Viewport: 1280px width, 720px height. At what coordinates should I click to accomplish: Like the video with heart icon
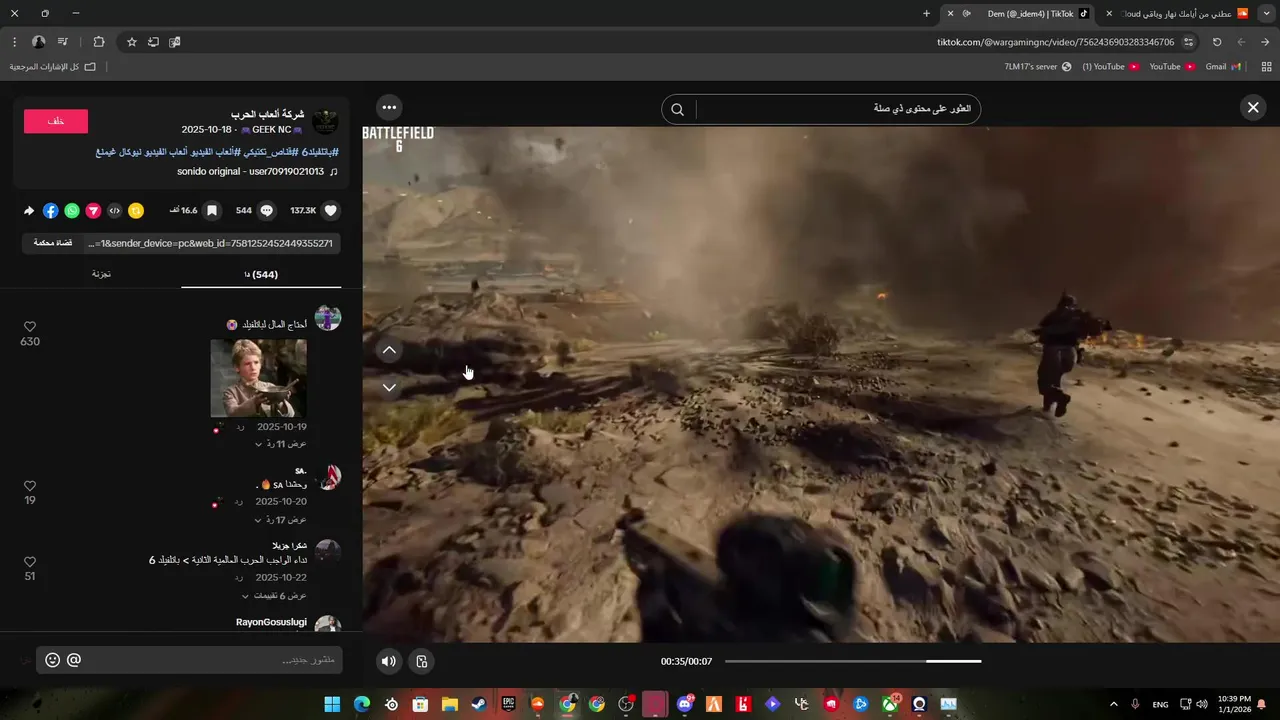pyautogui.click(x=331, y=211)
